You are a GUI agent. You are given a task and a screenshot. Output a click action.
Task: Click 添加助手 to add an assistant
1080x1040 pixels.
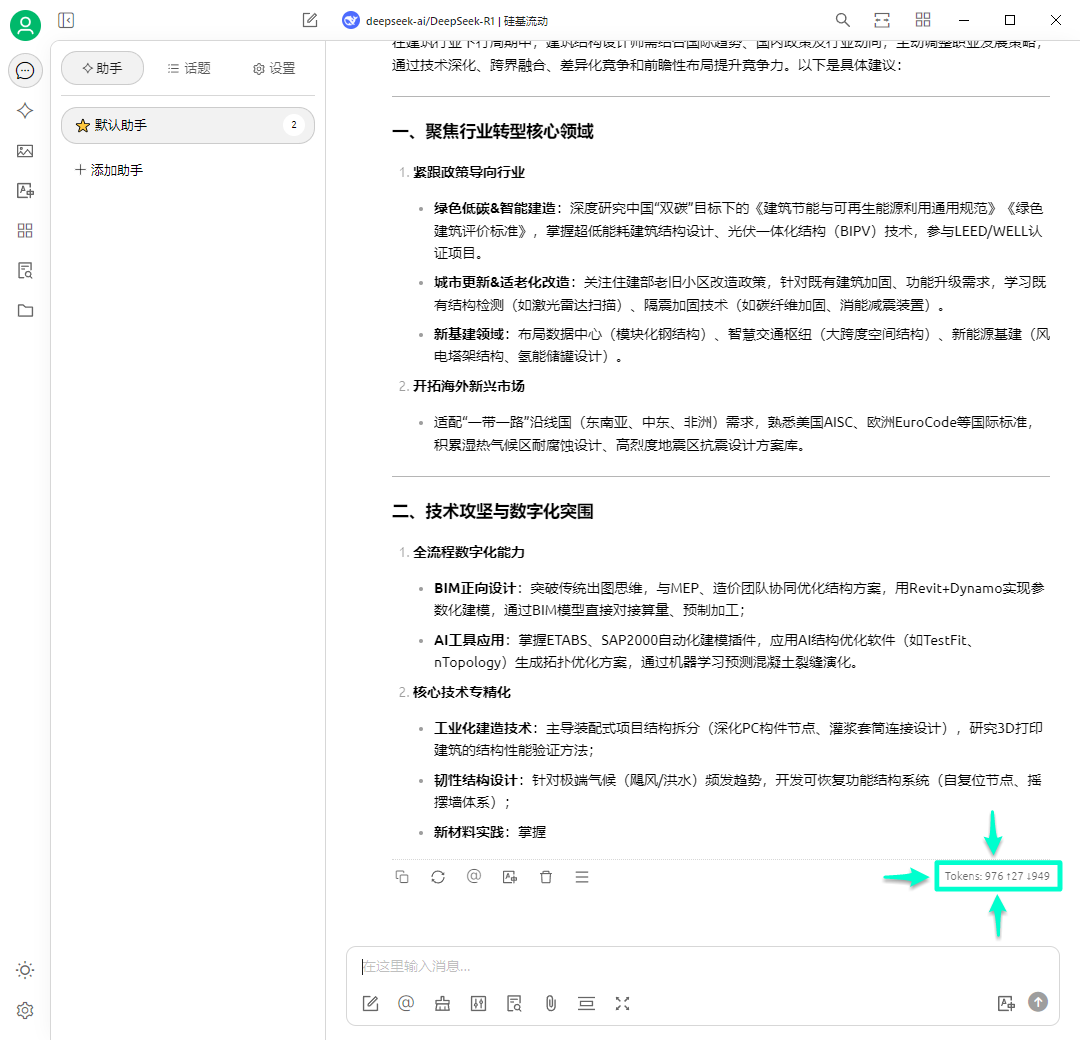[110, 170]
